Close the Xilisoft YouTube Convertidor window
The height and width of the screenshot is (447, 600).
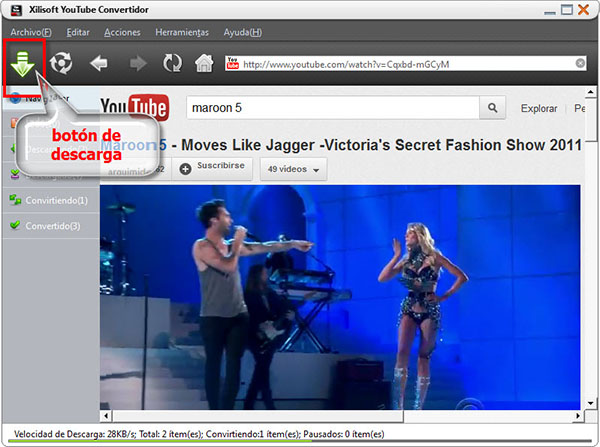click(584, 10)
